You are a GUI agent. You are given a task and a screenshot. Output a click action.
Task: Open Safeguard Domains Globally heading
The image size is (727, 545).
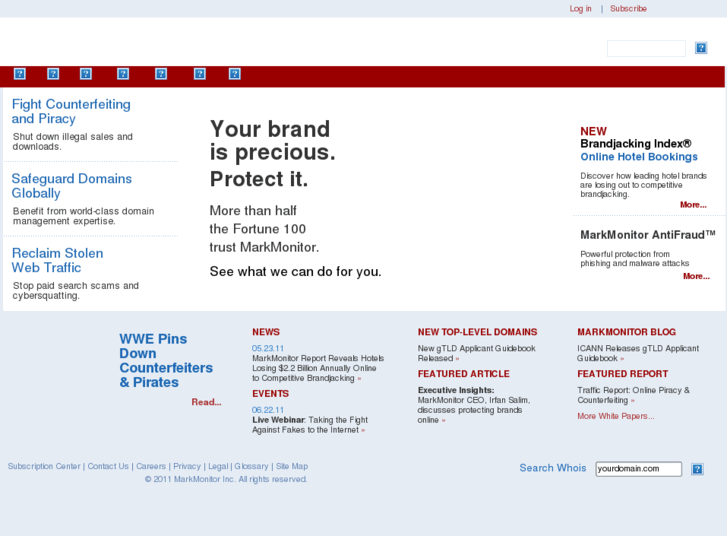[x=71, y=186]
